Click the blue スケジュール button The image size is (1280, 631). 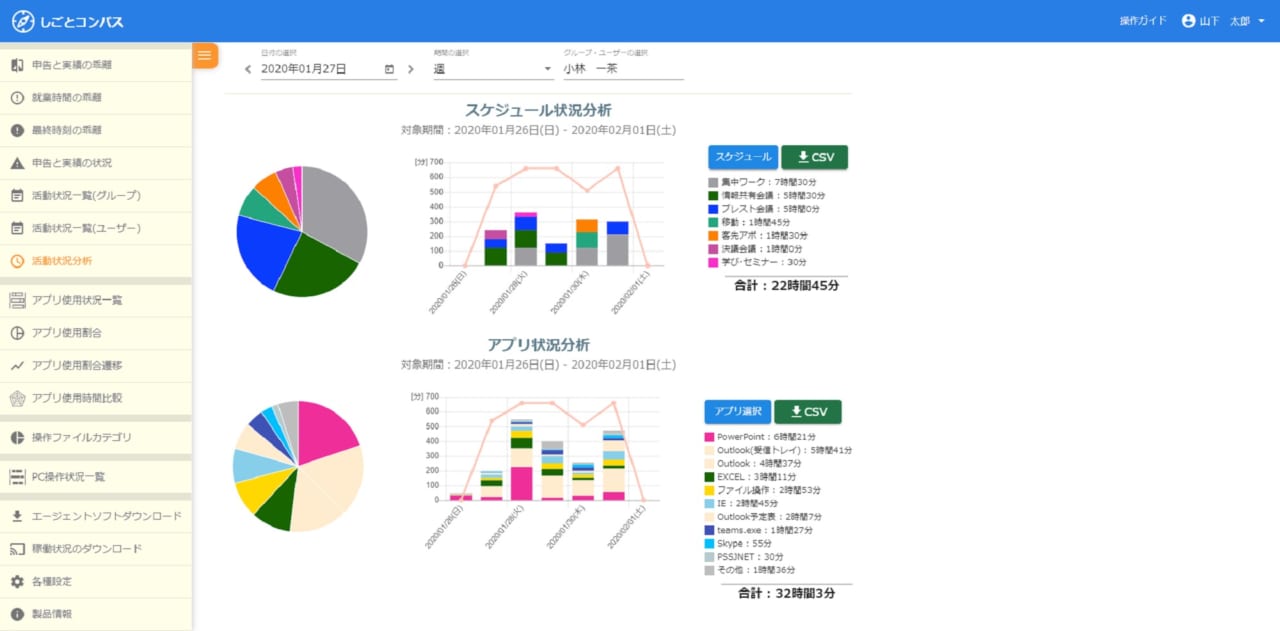(743, 157)
